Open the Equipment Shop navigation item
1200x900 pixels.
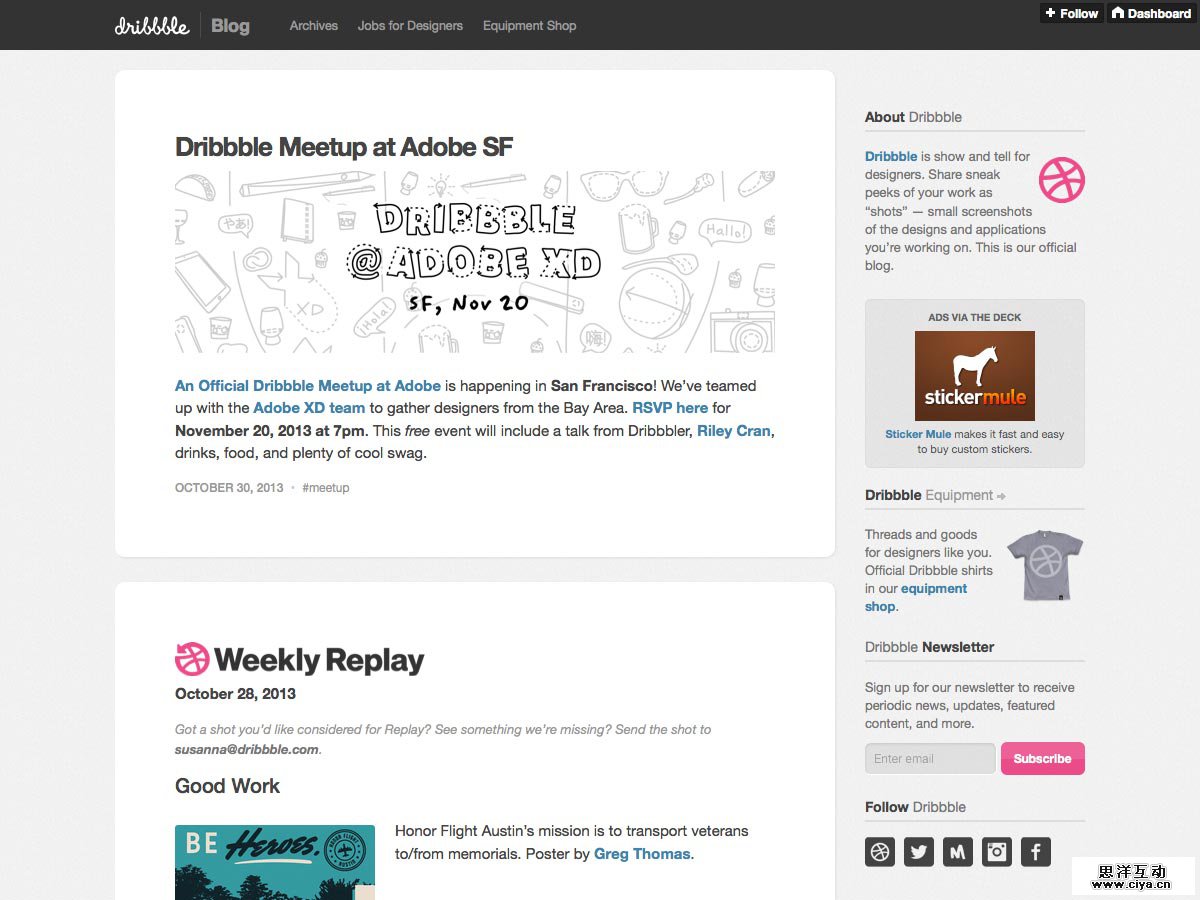529,26
